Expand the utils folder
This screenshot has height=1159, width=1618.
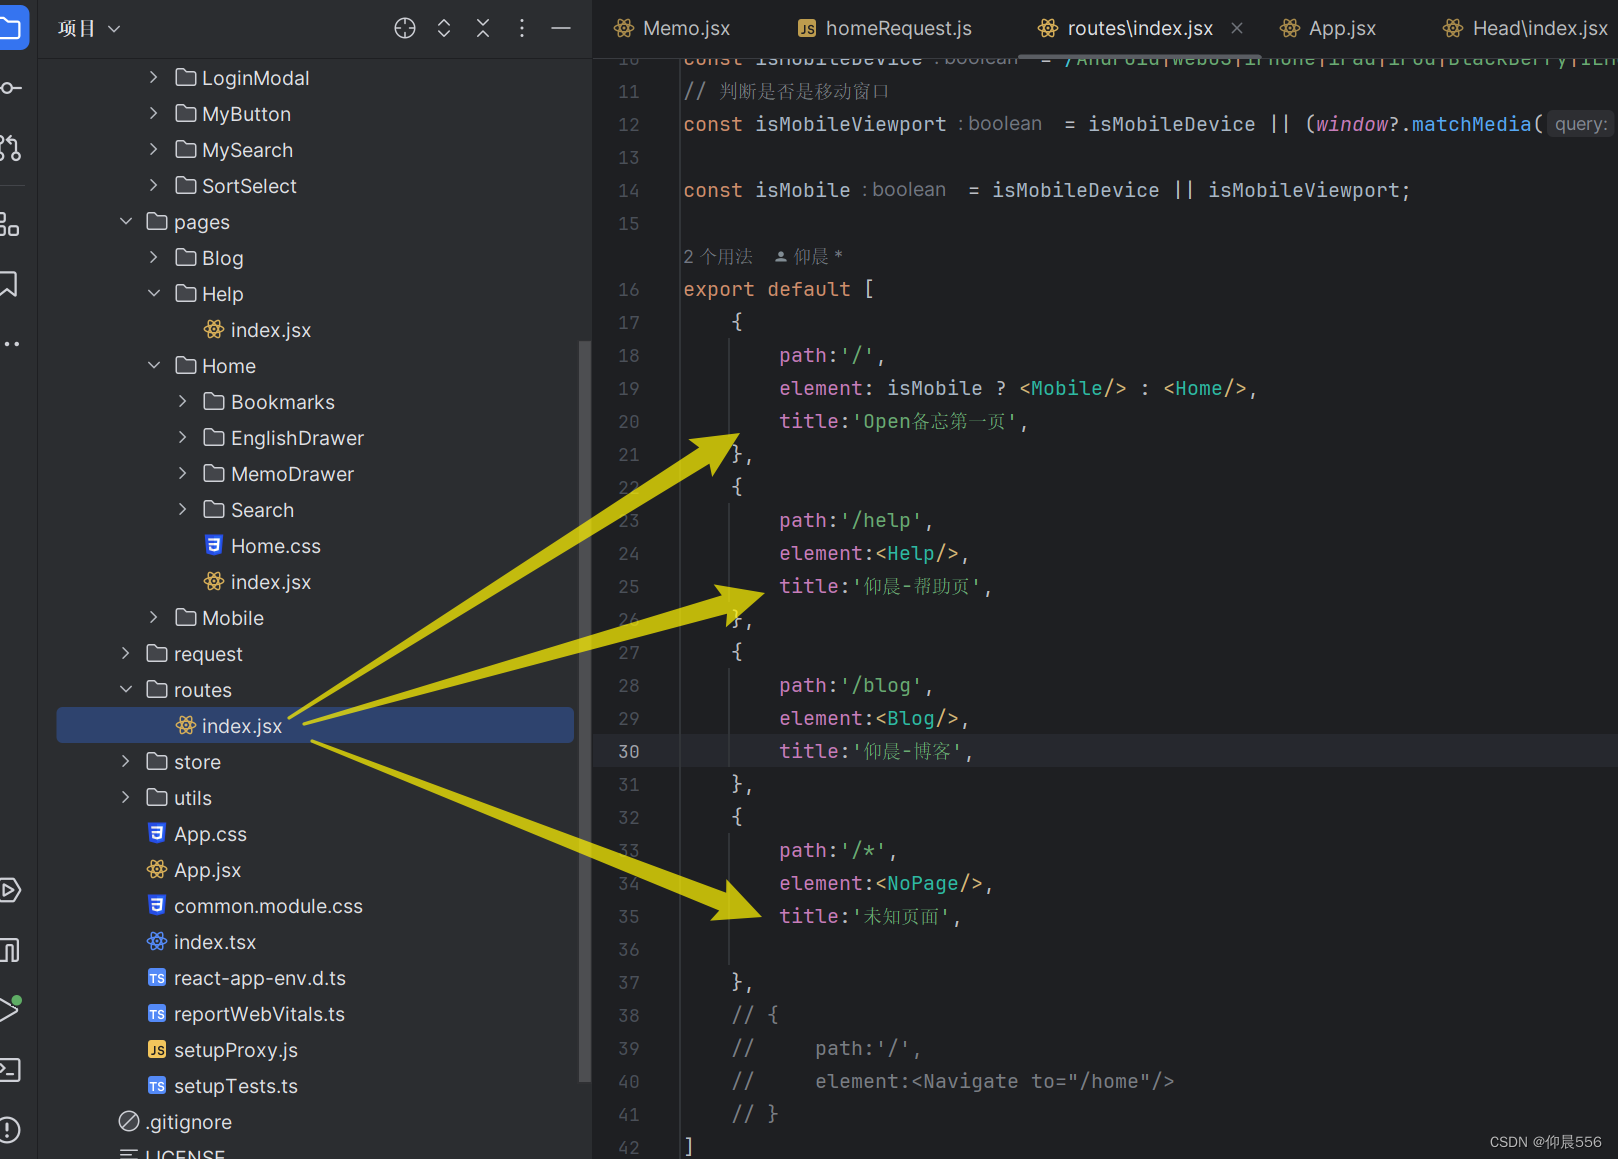coord(125,797)
